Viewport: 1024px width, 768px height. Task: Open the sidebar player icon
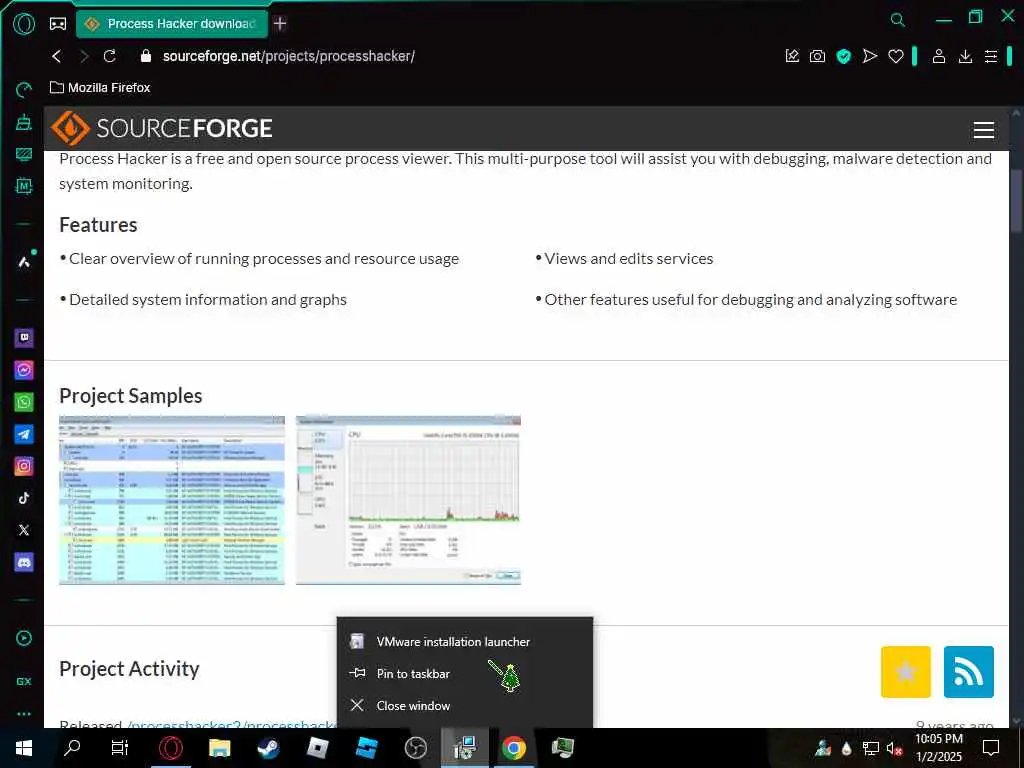(24, 638)
